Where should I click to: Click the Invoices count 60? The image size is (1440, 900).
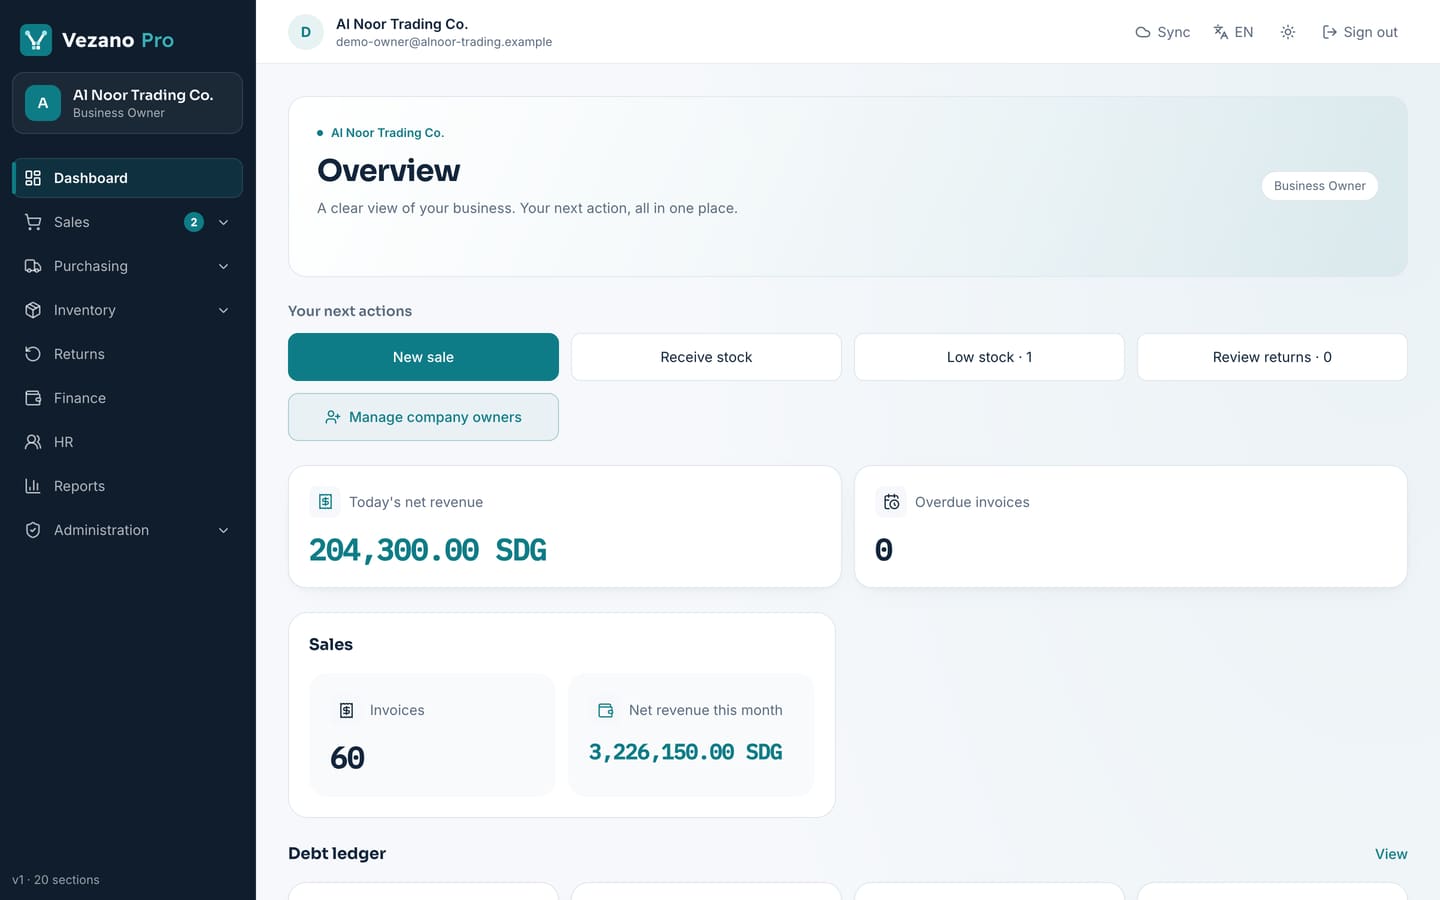click(x=347, y=758)
